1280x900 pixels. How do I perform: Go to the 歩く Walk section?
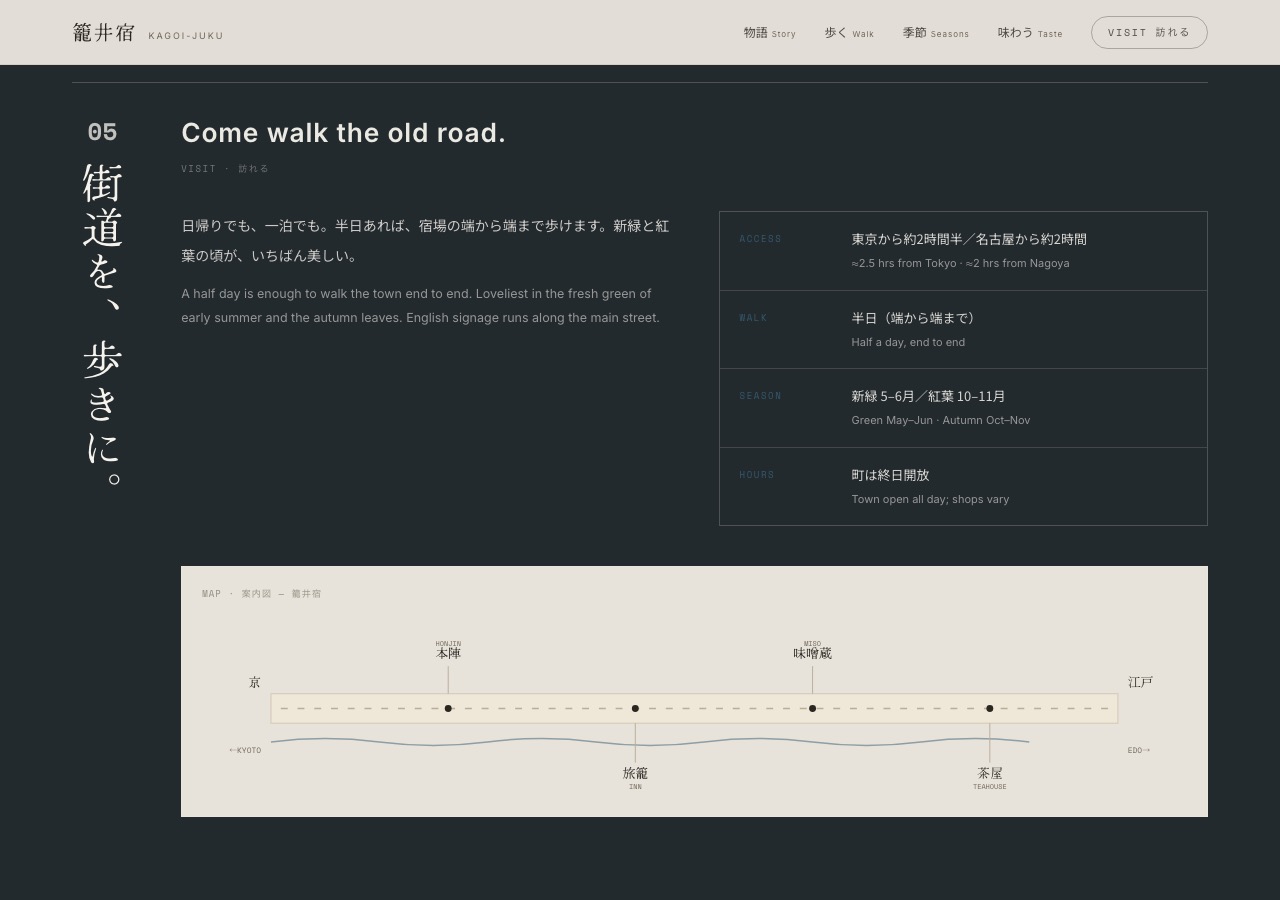coord(849,33)
